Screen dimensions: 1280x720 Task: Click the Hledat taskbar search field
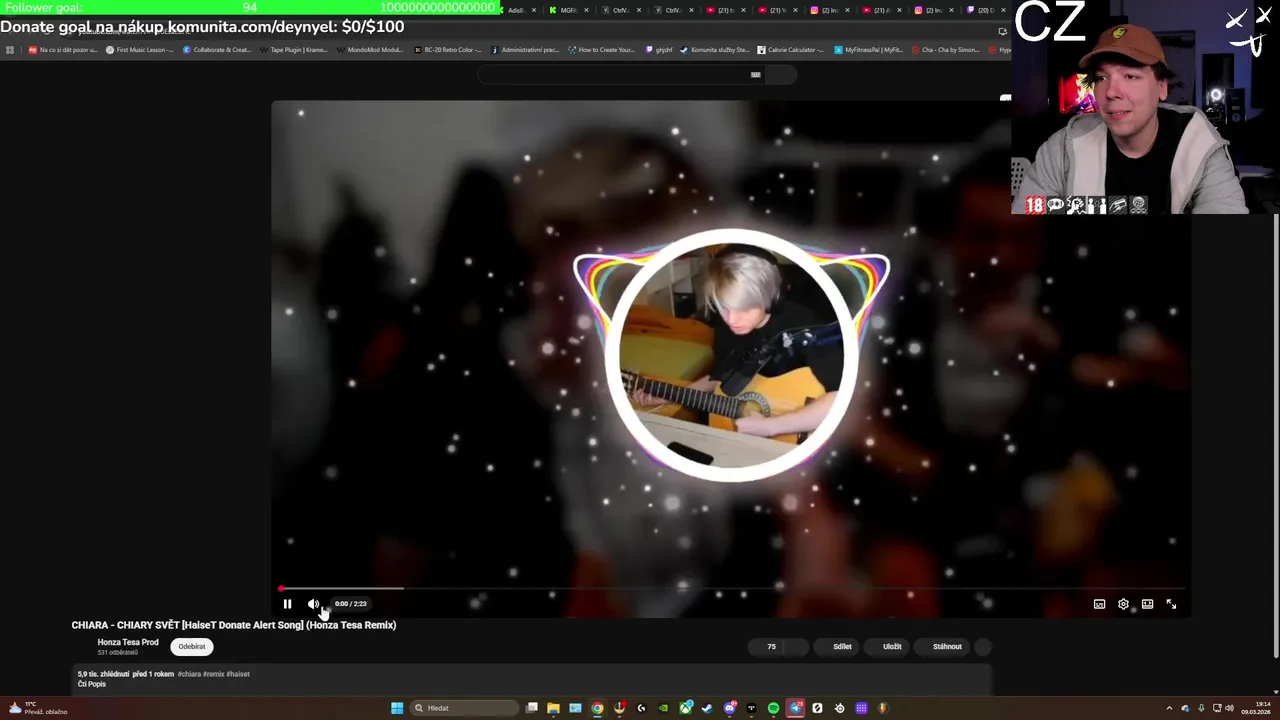click(465, 708)
